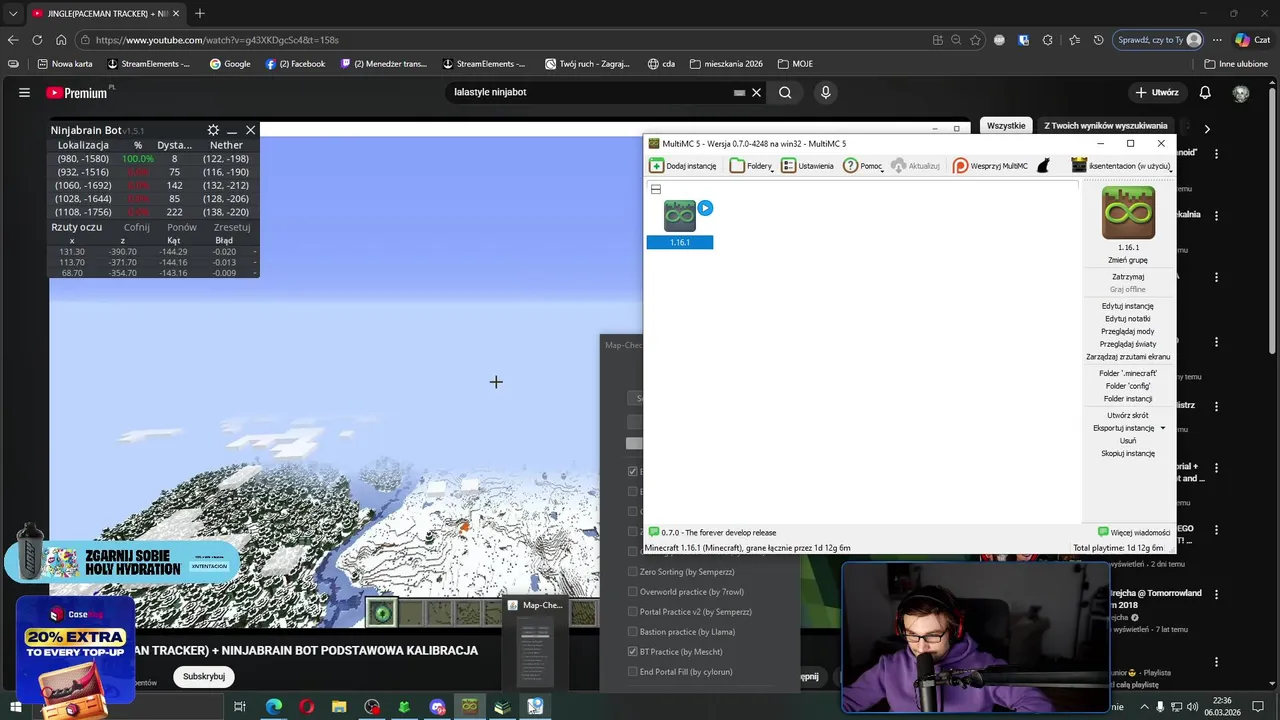Click Skopiuj instancję in MultiMC sidebar
1280x720 pixels.
[1128, 453]
